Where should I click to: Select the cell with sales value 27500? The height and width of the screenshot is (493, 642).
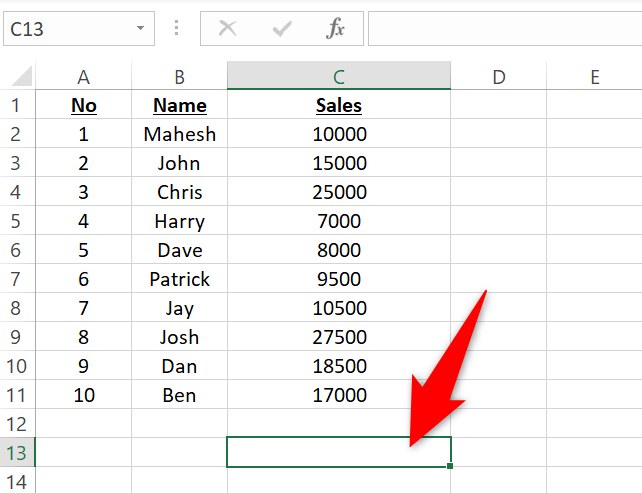coord(339,337)
